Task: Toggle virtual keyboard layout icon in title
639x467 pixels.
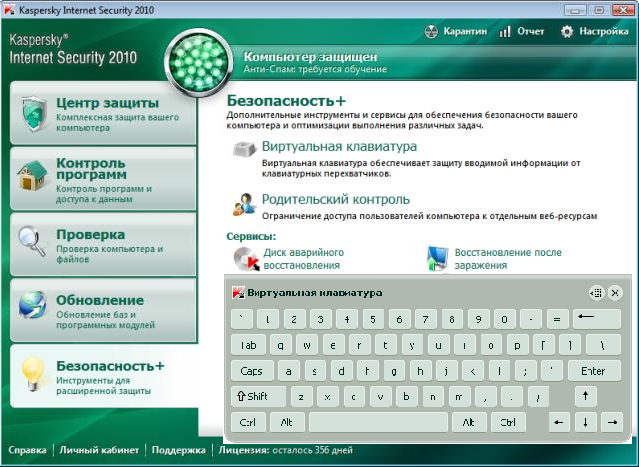Action: pos(597,293)
